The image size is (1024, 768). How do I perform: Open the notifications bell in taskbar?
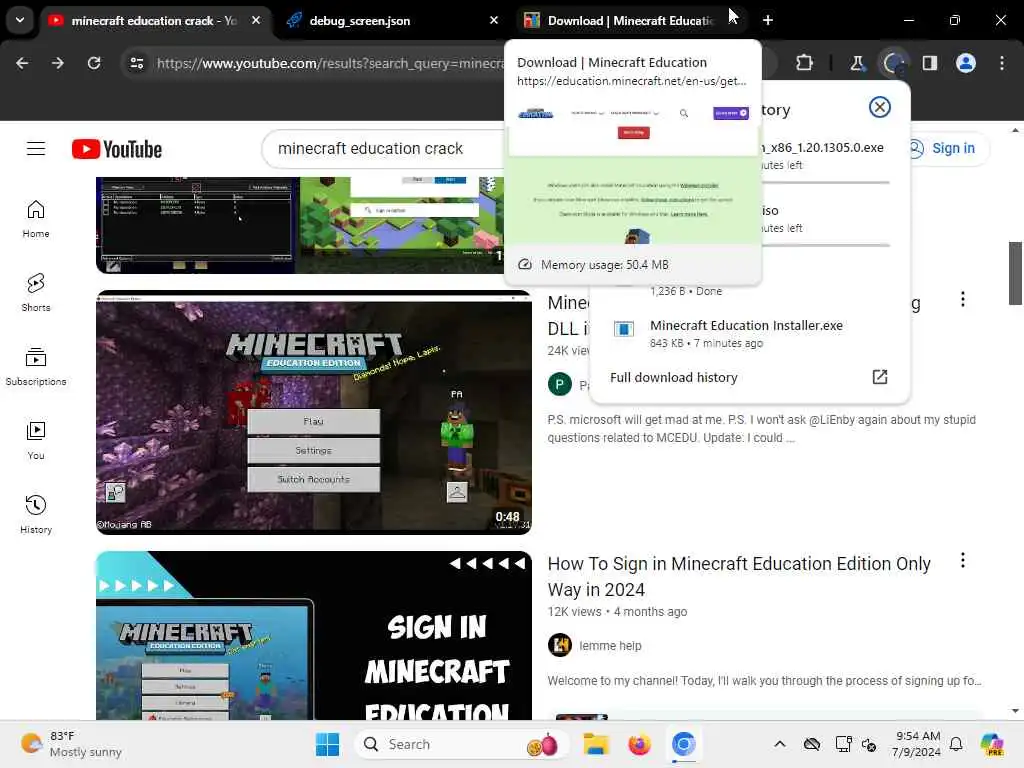[x=956, y=744]
